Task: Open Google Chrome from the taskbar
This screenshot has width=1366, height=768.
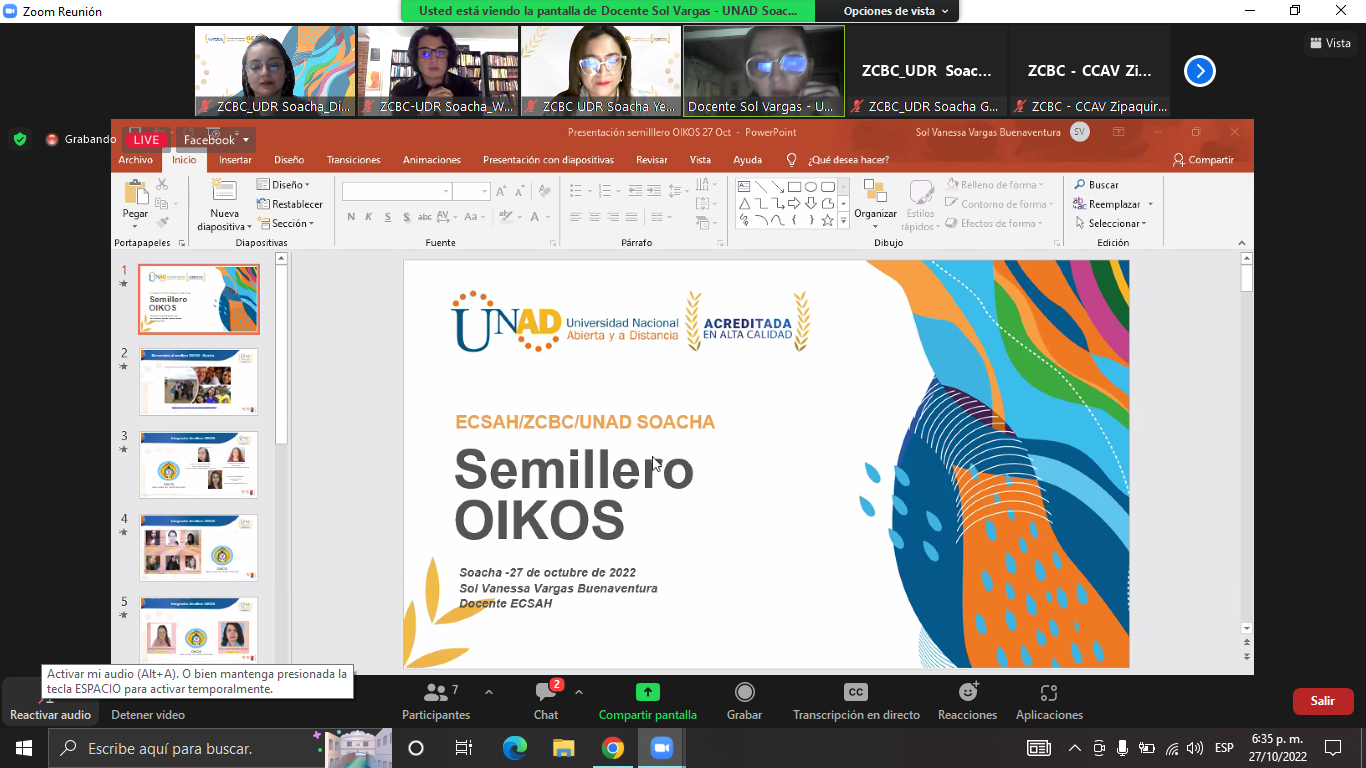Action: [613, 748]
